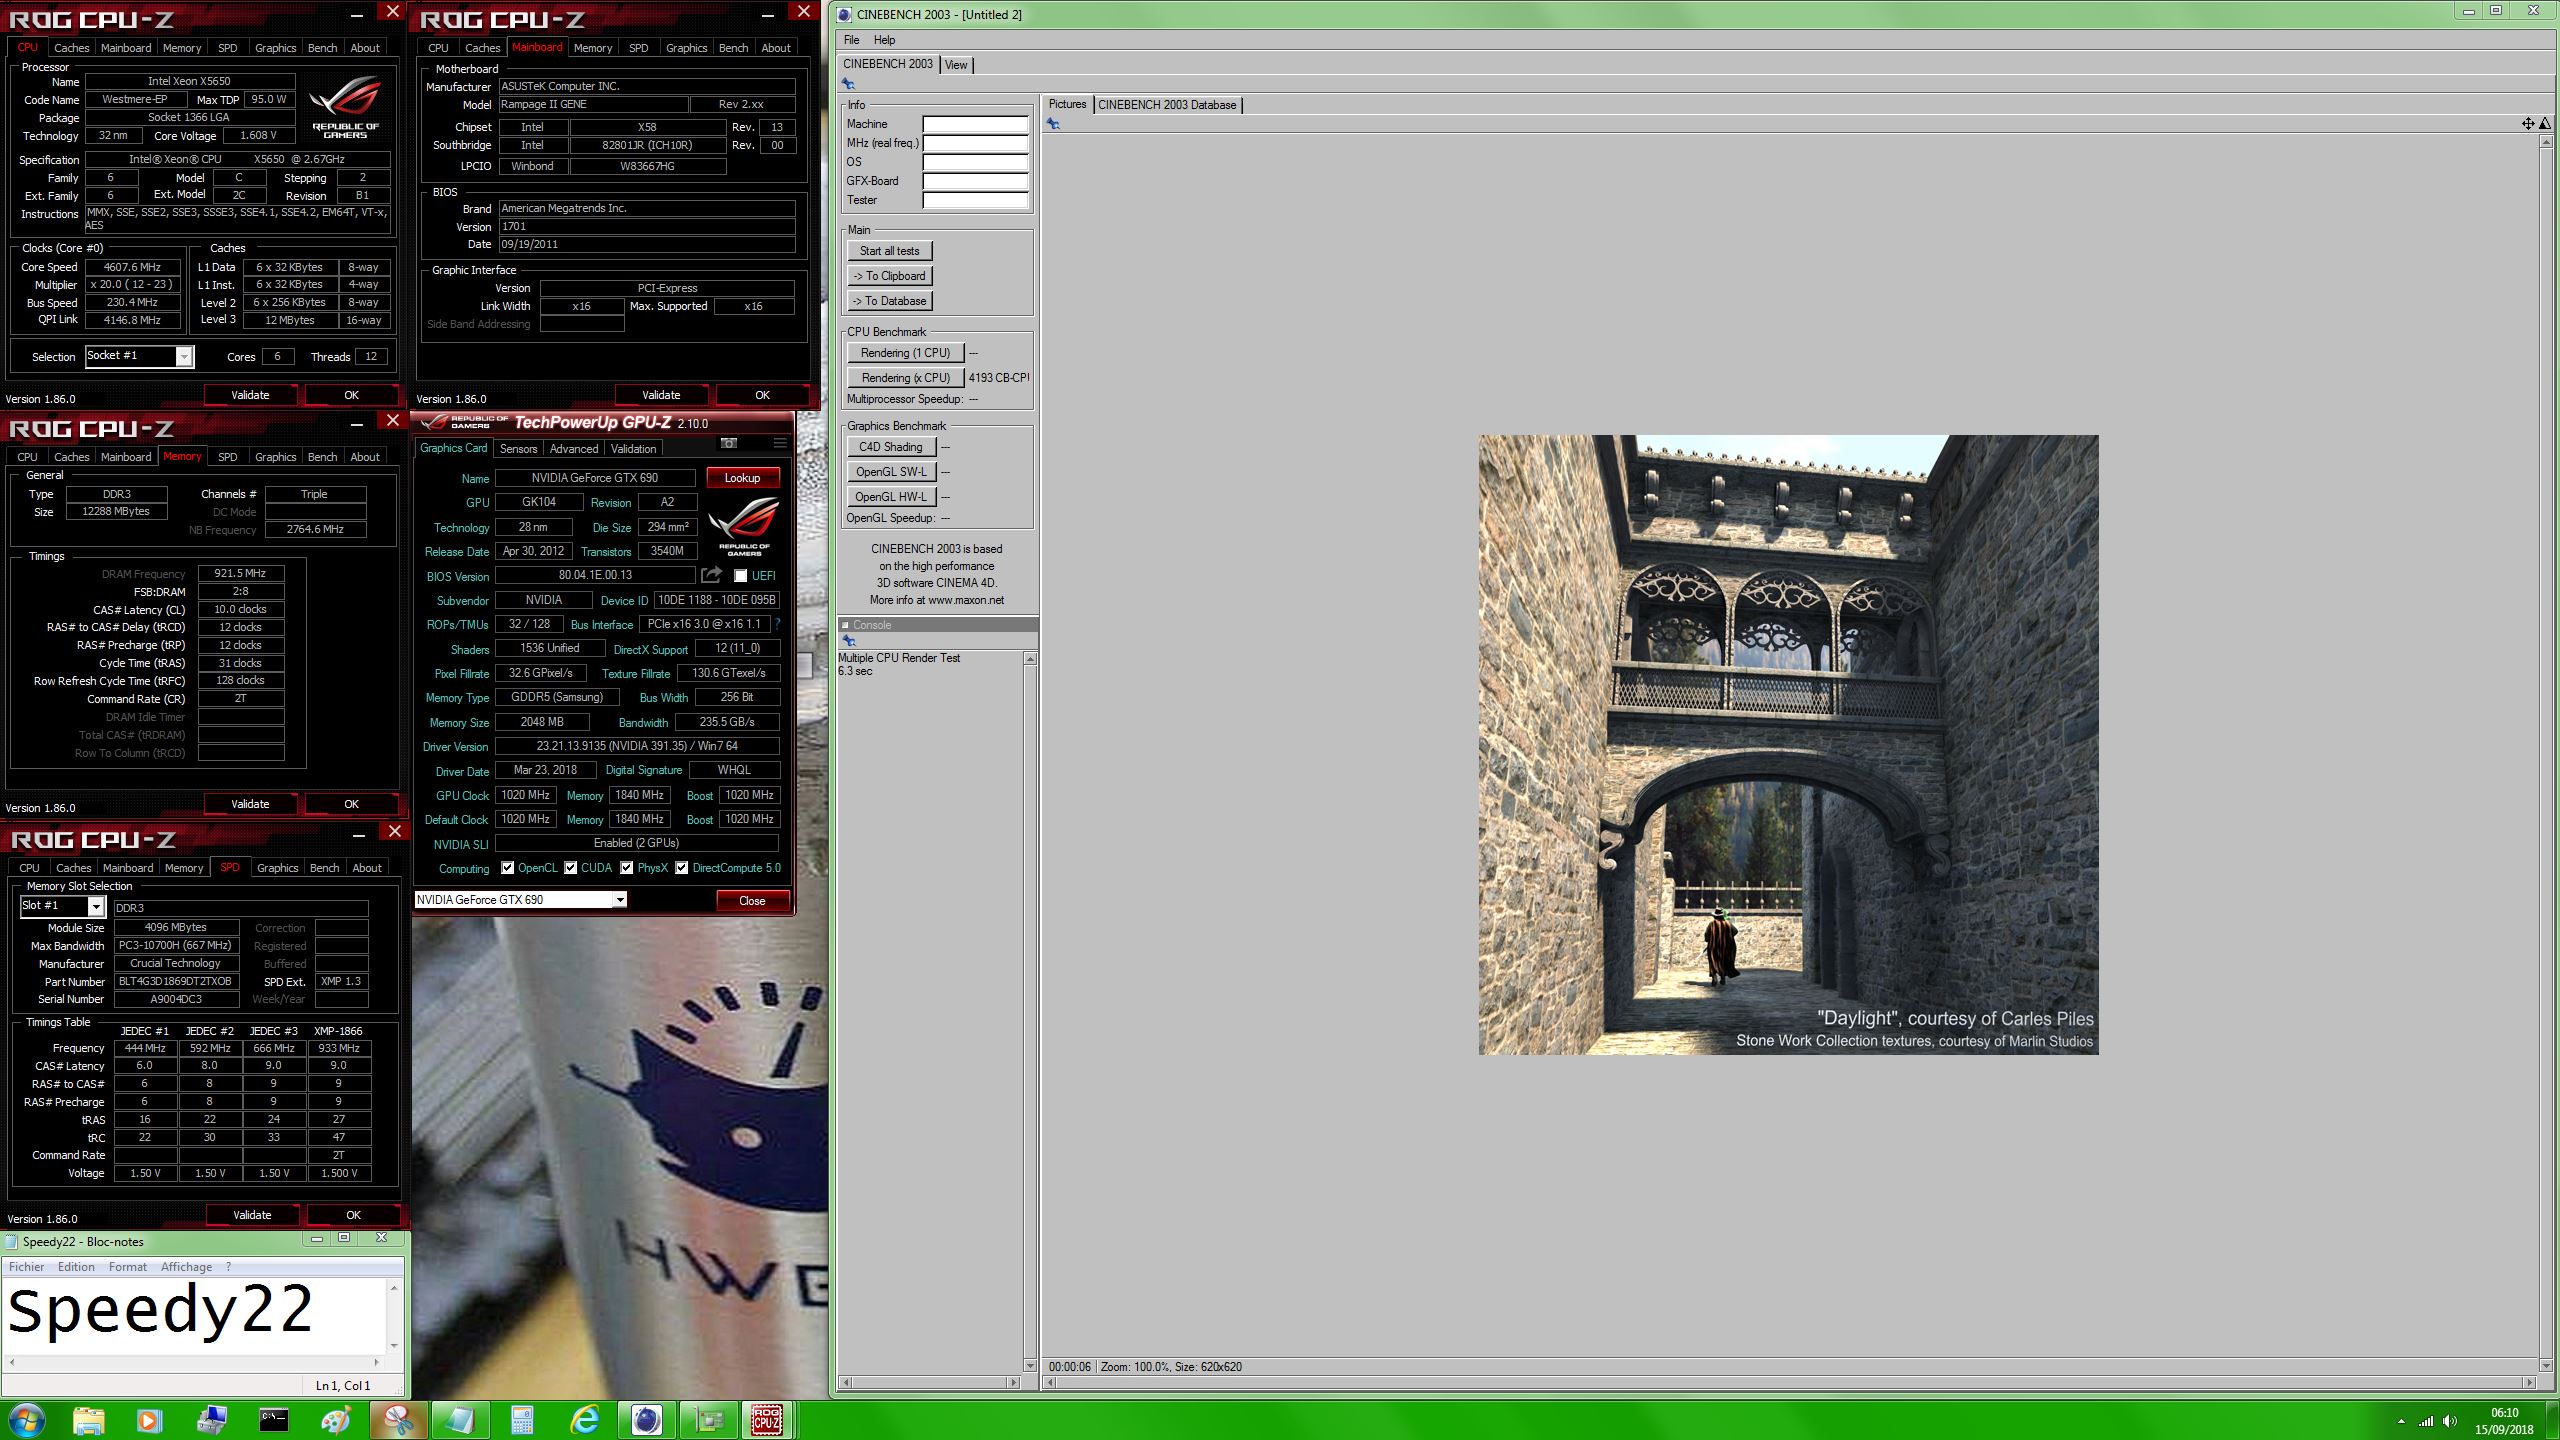Open the Command Prompt taskbar icon
Screen dimensions: 2560x1440
coord(273,1420)
